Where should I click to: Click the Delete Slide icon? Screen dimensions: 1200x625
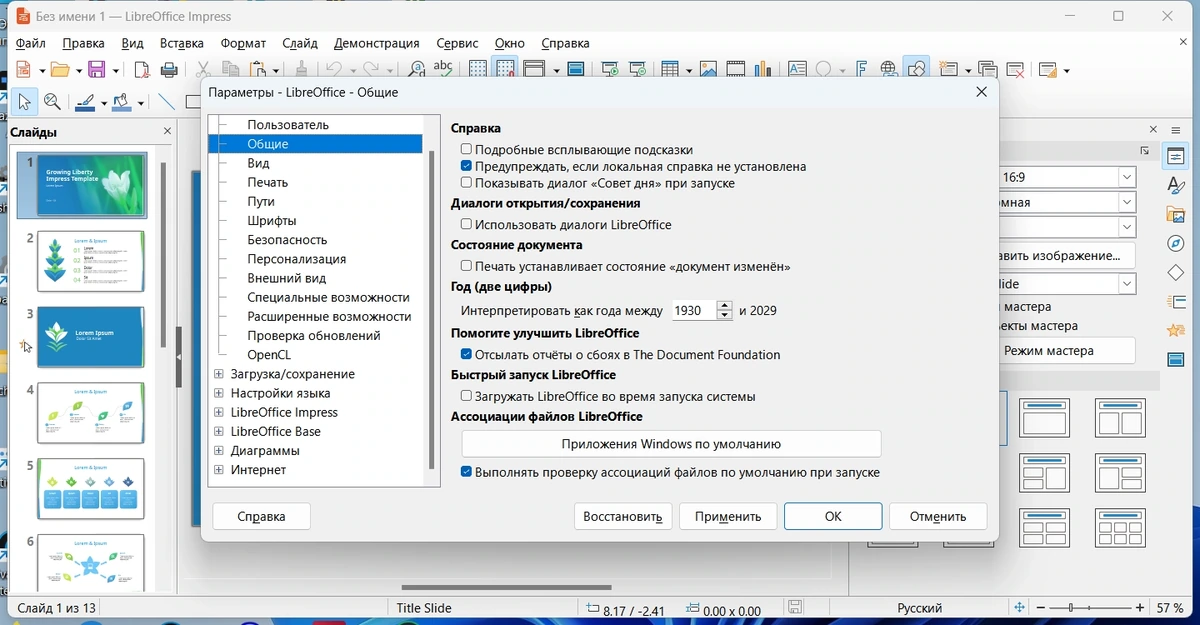[1016, 69]
